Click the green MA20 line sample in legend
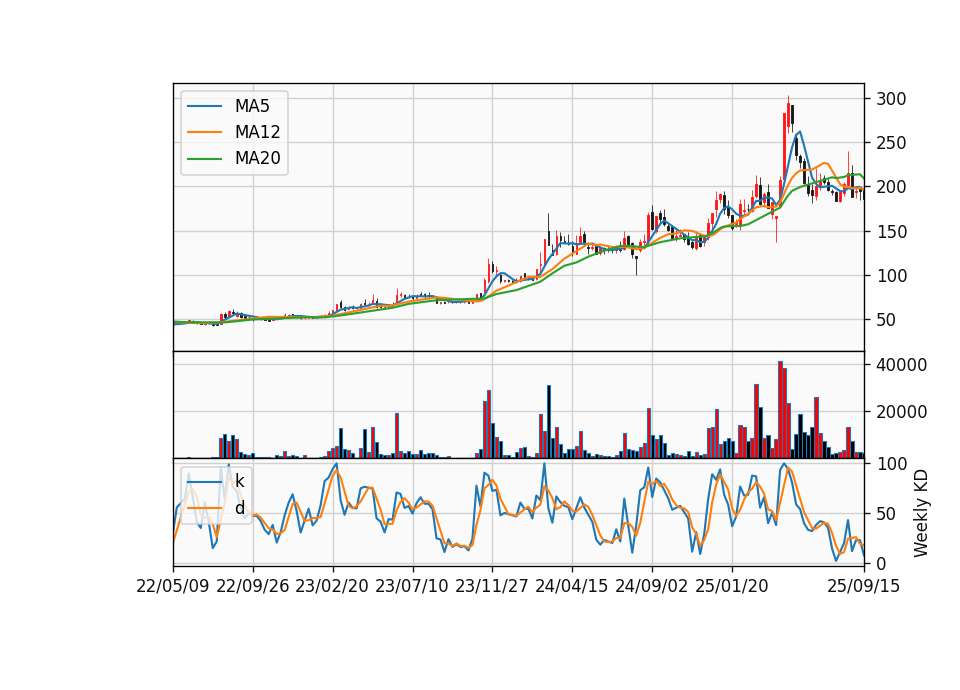Image resolution: width=960 pixels, height=690 pixels. tap(204, 158)
